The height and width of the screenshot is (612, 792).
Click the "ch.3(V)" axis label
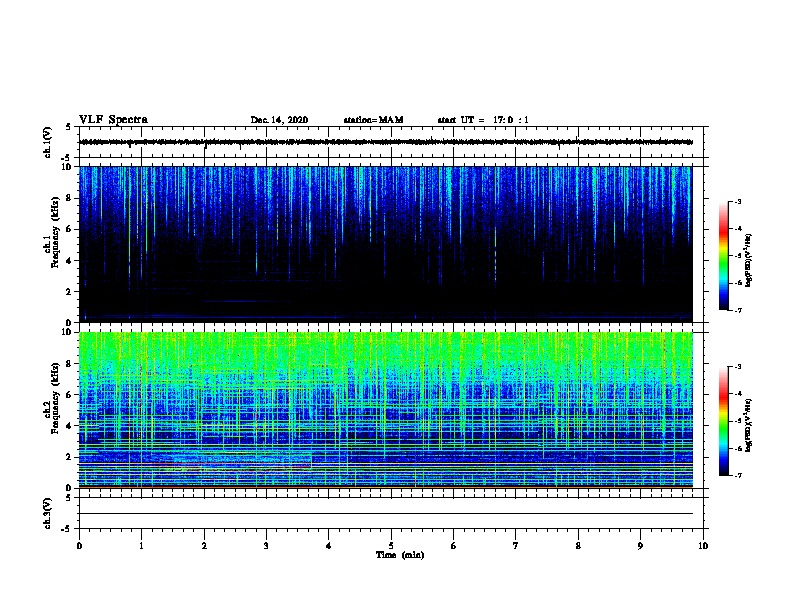pyautogui.click(x=47, y=514)
